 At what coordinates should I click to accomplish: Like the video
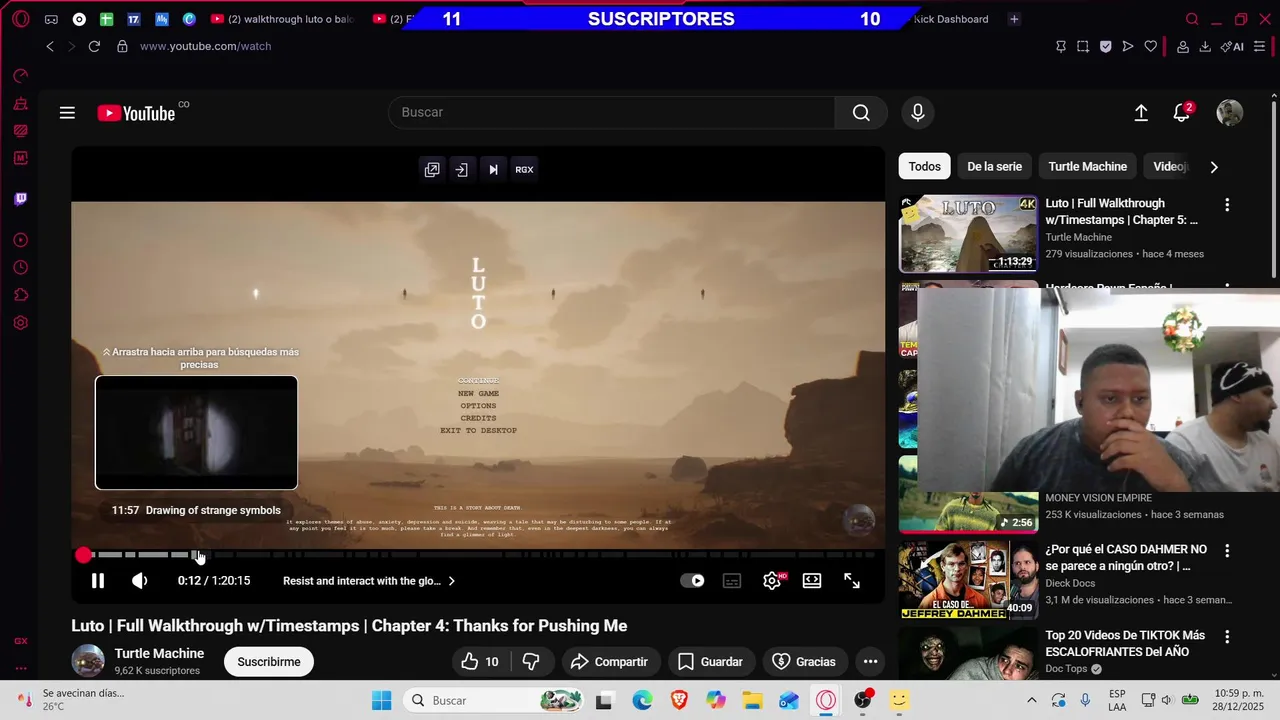pyautogui.click(x=480, y=662)
